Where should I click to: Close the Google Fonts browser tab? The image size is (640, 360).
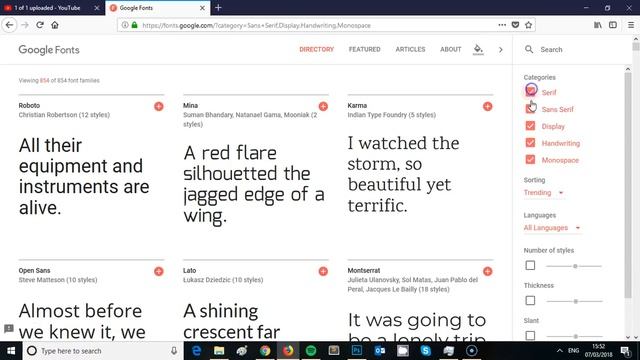point(202,8)
